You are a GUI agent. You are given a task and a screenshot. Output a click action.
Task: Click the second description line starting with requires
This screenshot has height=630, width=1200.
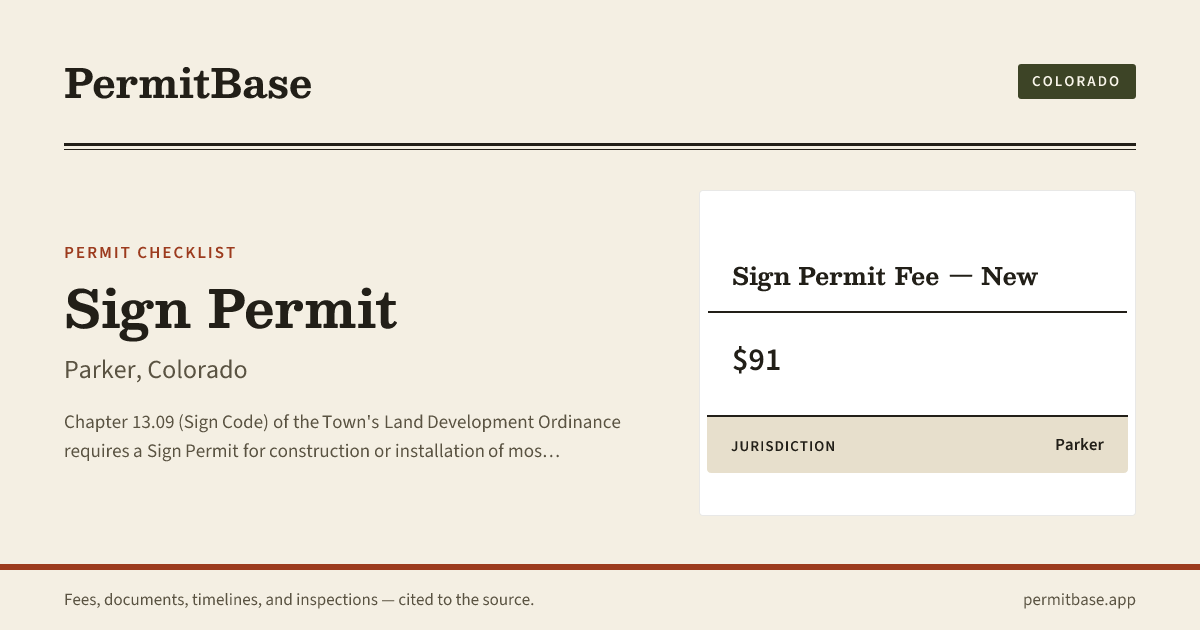(x=312, y=451)
